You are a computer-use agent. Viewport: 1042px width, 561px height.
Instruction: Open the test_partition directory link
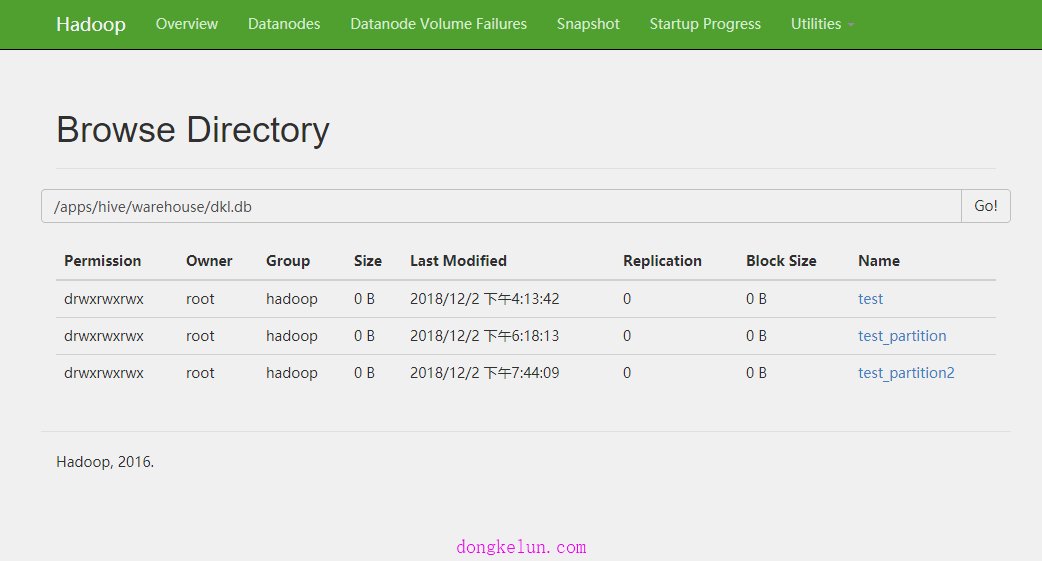tap(902, 336)
